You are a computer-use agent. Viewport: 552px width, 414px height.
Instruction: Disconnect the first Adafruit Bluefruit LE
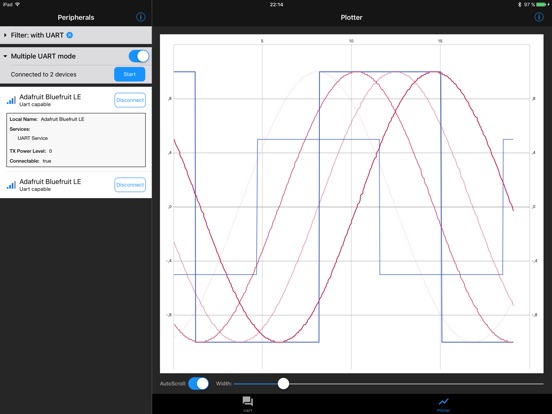point(130,100)
